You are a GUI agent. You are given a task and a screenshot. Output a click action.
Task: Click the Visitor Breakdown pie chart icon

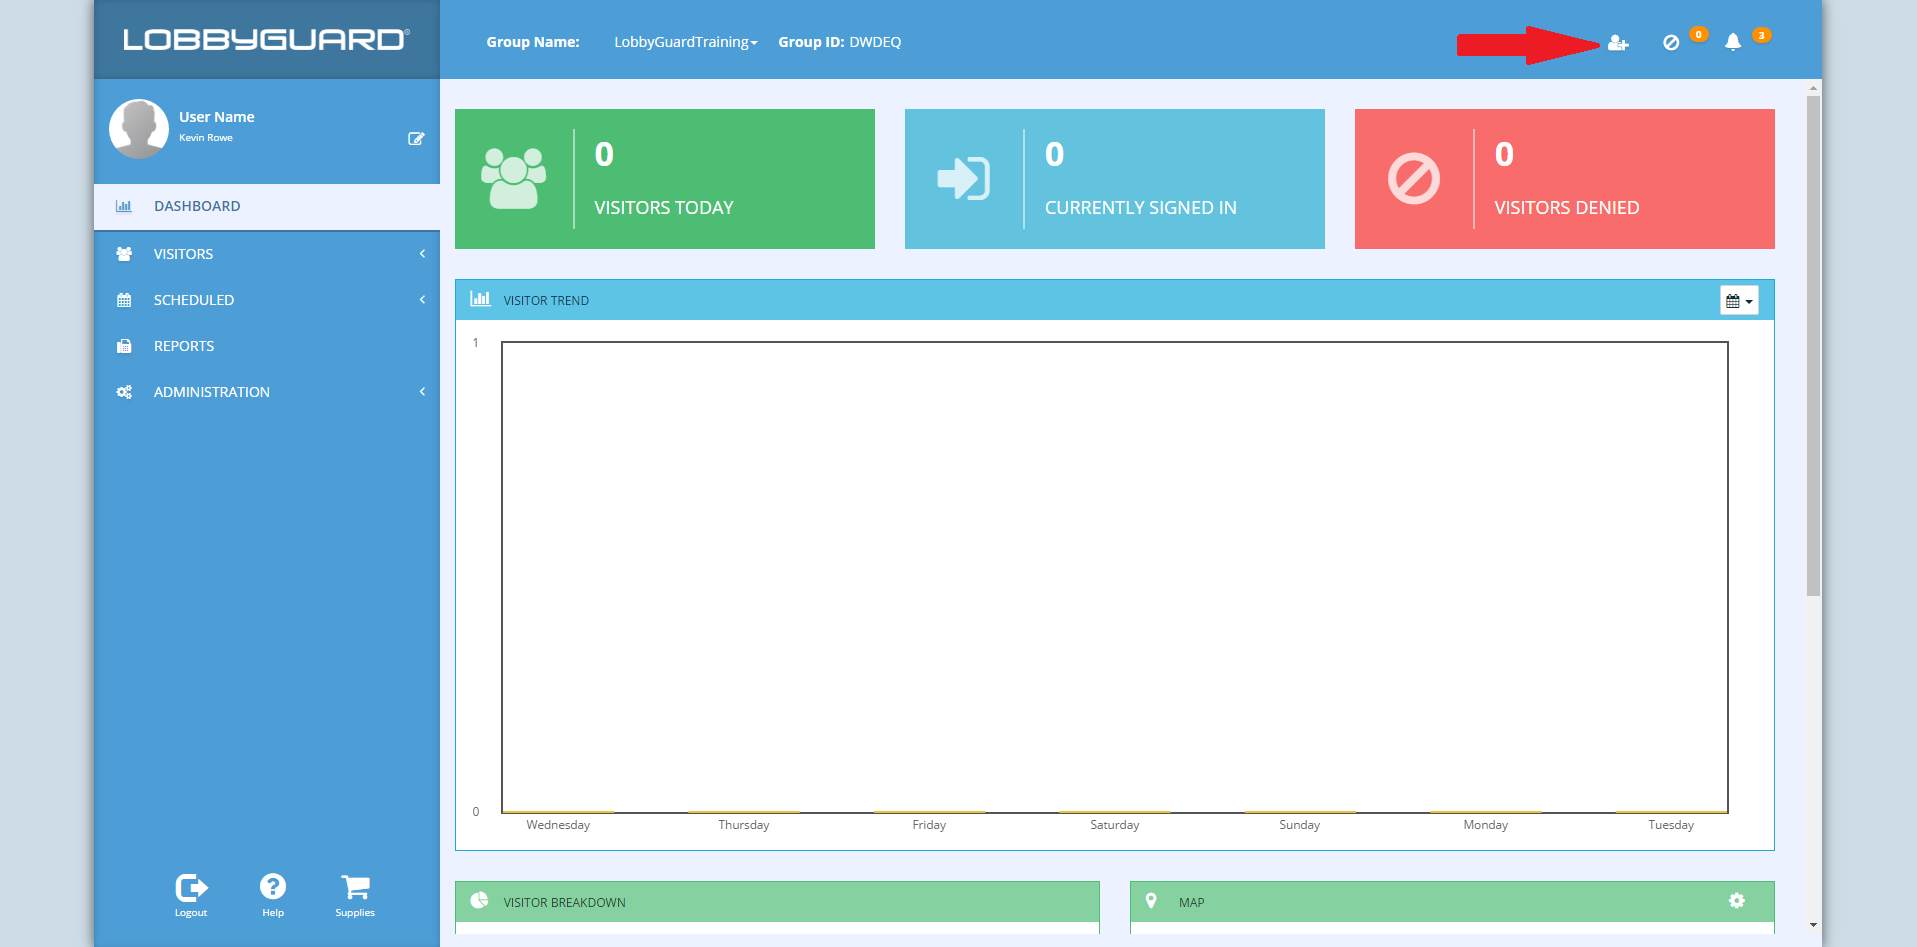[479, 901]
